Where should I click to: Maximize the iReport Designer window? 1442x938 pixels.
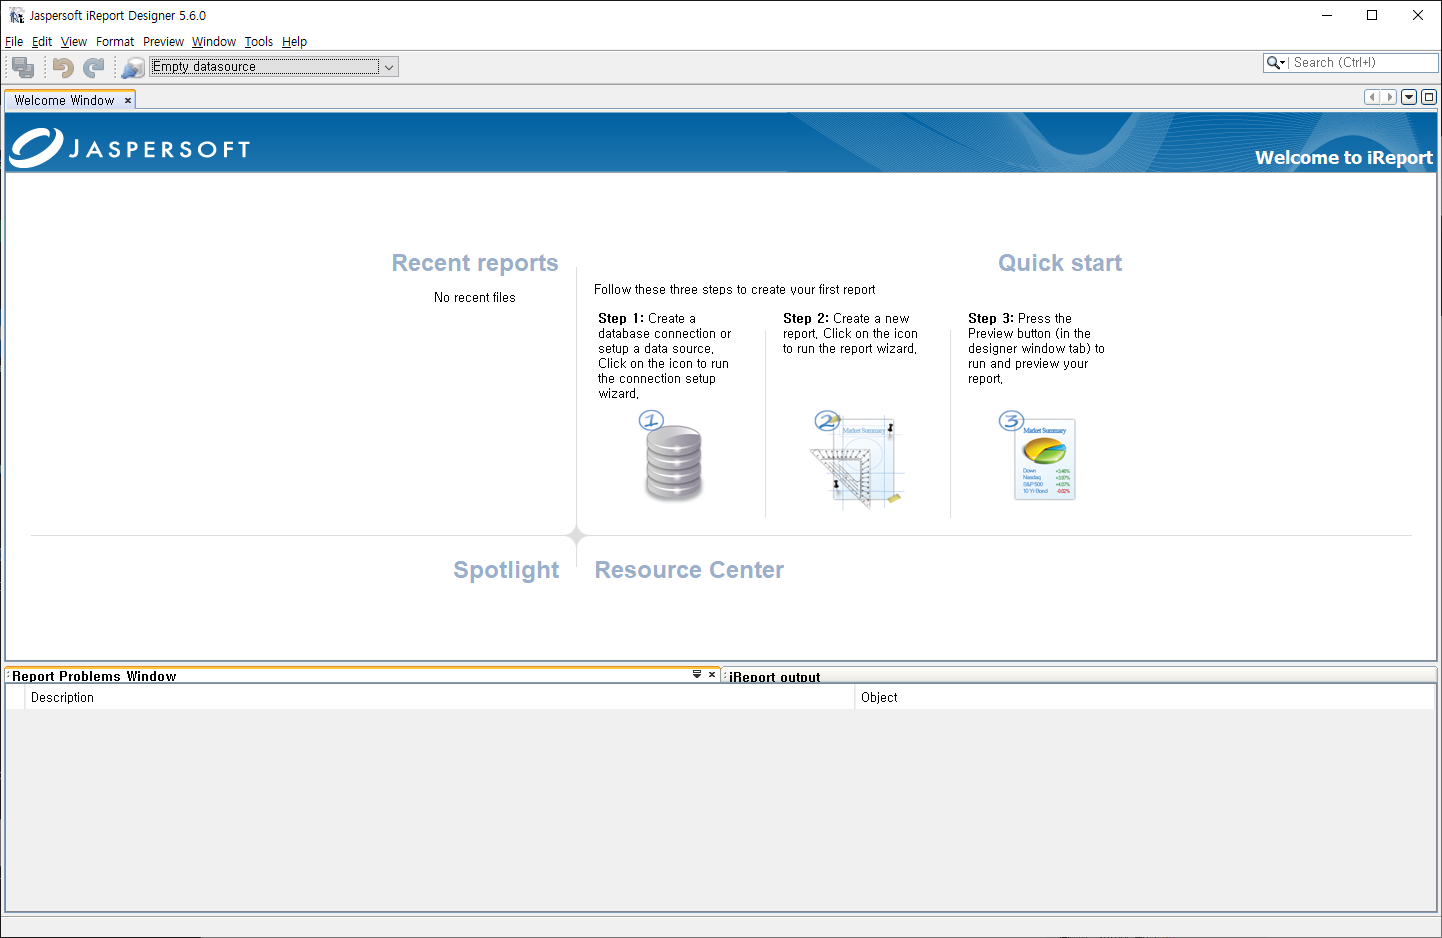tap(1372, 15)
